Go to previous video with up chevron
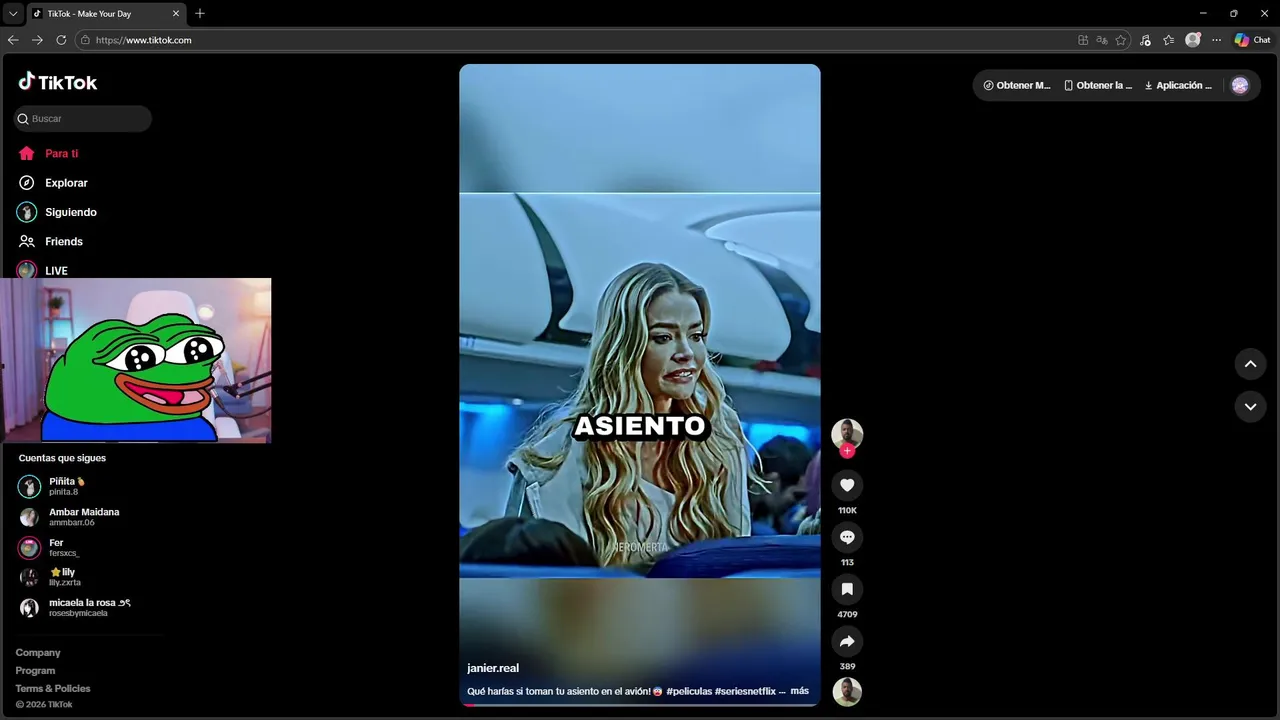Image resolution: width=1280 pixels, height=720 pixels. [1250, 364]
